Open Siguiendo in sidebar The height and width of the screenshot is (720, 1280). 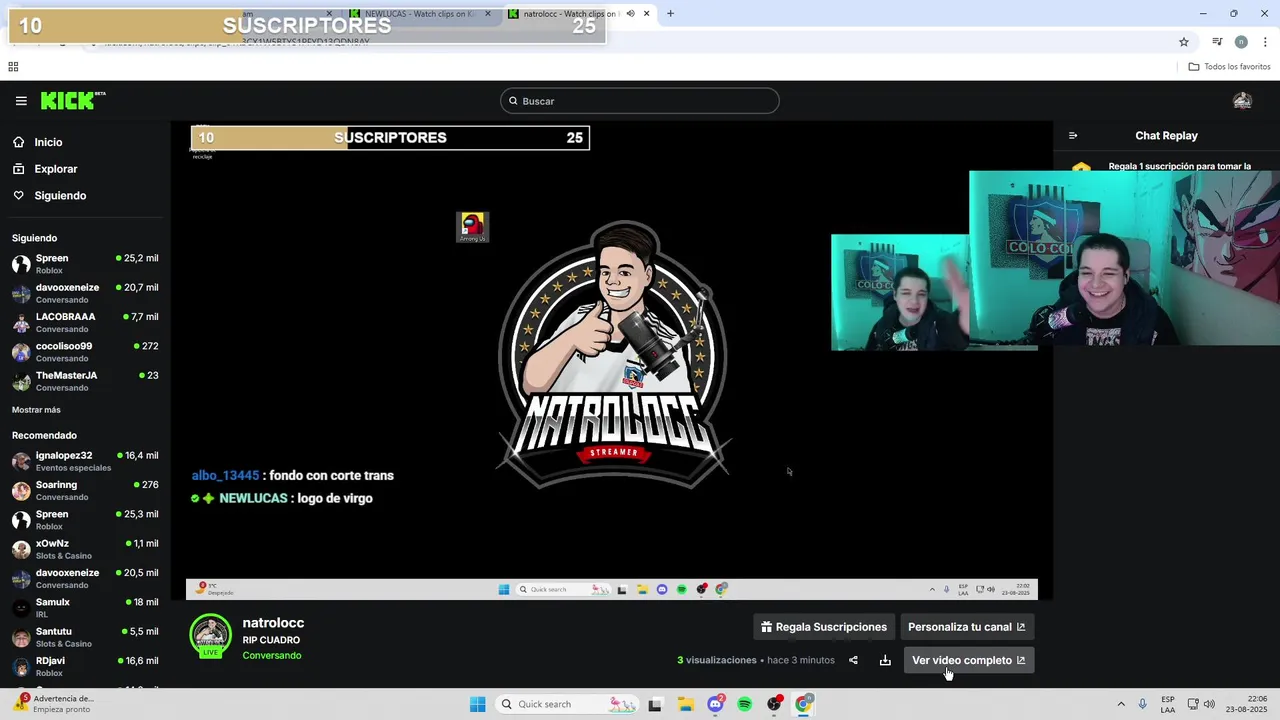[x=60, y=196]
